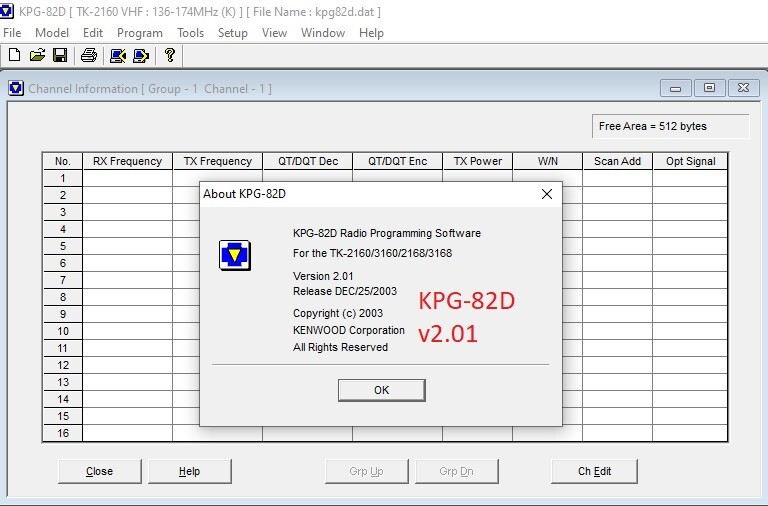Select channel row number 5
Screen dimensions: 768x506
[63, 246]
